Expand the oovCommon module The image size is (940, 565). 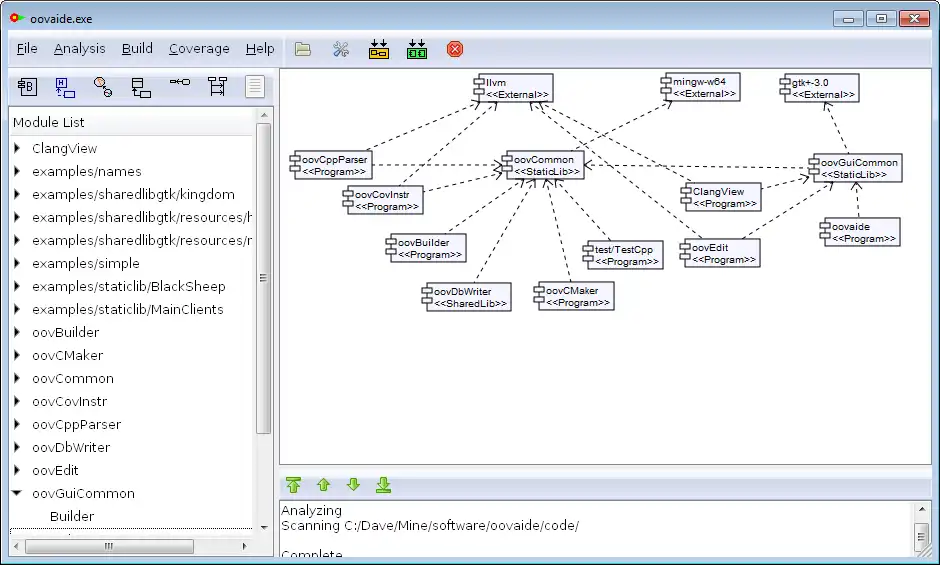pyautogui.click(x=17, y=378)
